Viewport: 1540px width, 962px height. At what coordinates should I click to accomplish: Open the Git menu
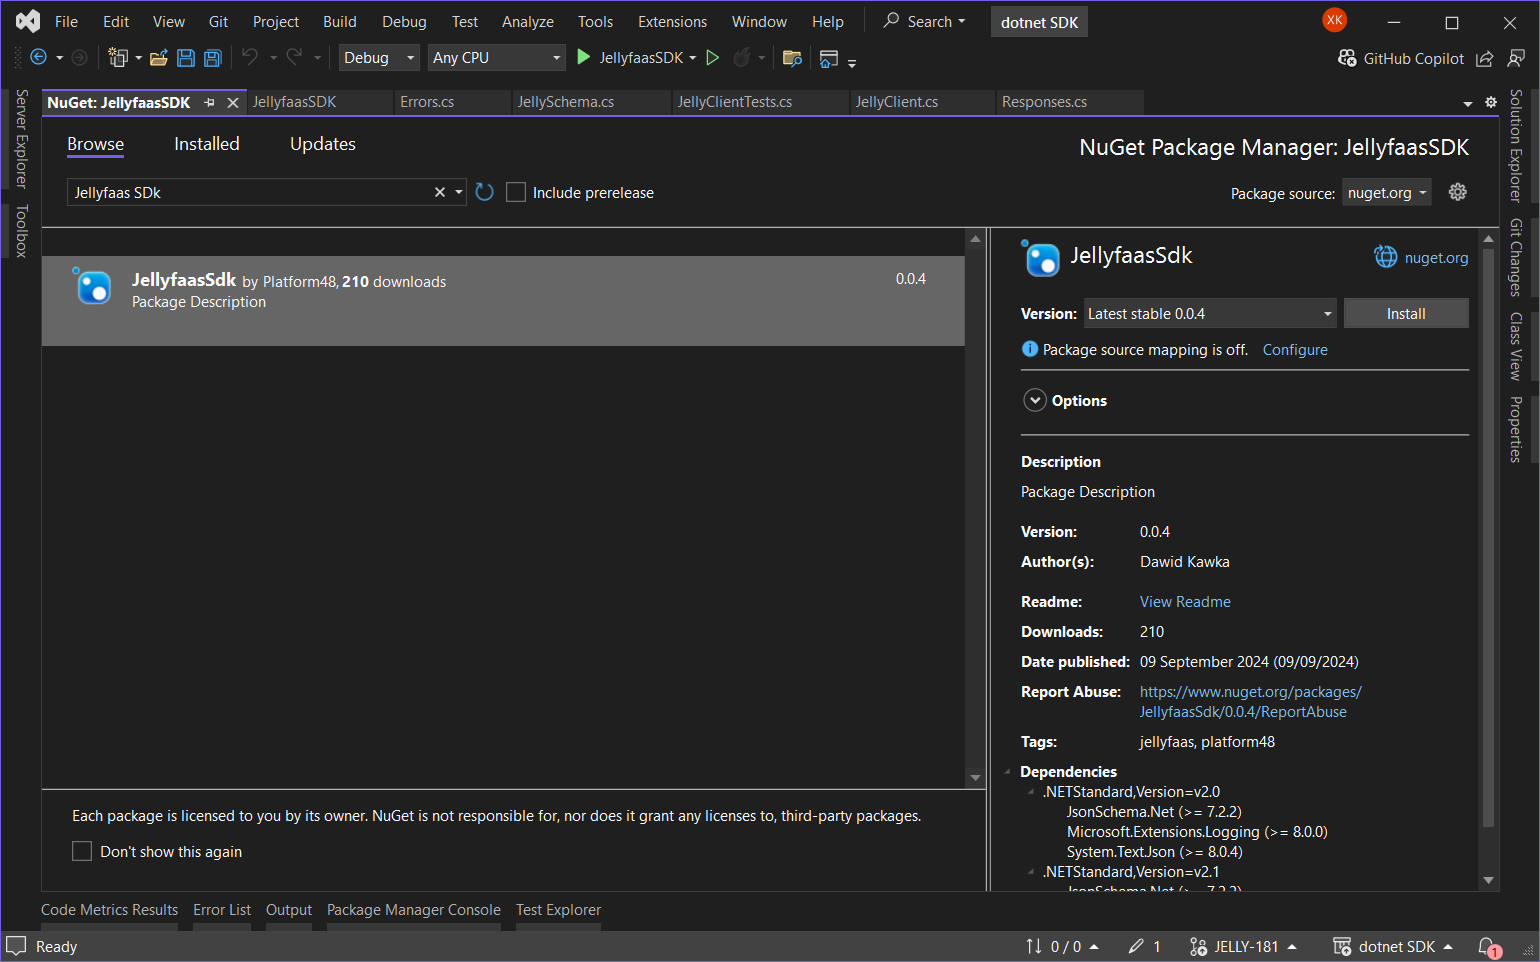click(218, 21)
